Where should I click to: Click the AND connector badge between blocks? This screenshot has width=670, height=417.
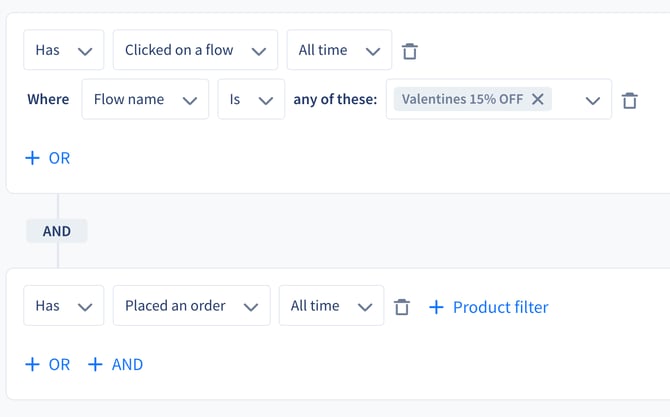pyautogui.click(x=57, y=231)
